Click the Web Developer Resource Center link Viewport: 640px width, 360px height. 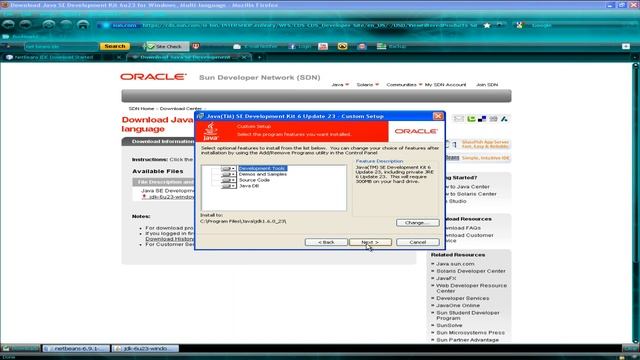[x=471, y=288]
